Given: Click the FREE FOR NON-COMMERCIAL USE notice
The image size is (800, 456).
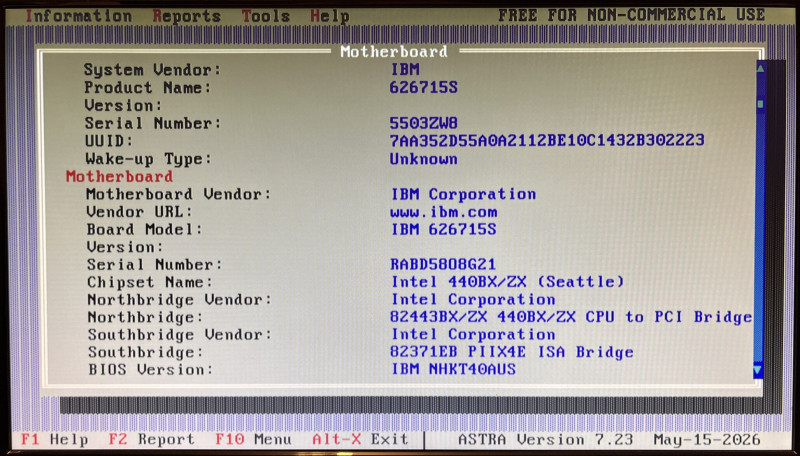Looking at the screenshot, I should pos(632,15).
